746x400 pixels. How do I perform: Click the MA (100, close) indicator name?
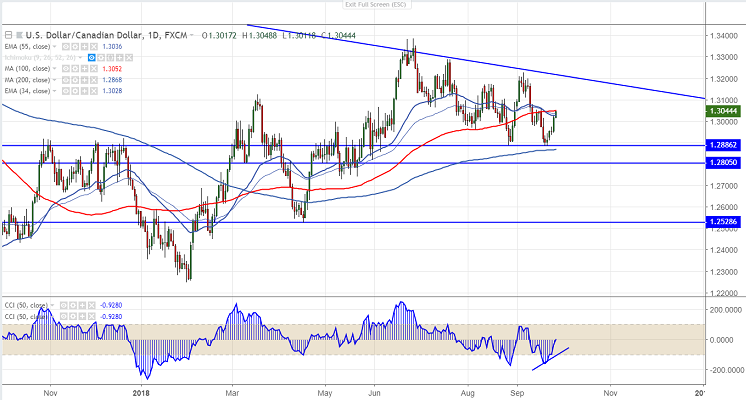click(27, 69)
